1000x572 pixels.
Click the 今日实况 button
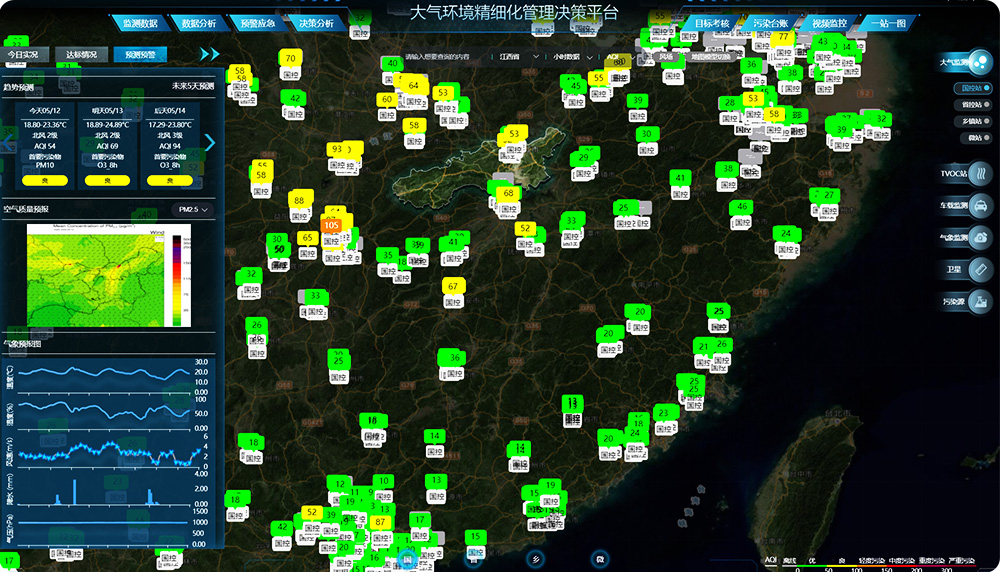coord(24,54)
